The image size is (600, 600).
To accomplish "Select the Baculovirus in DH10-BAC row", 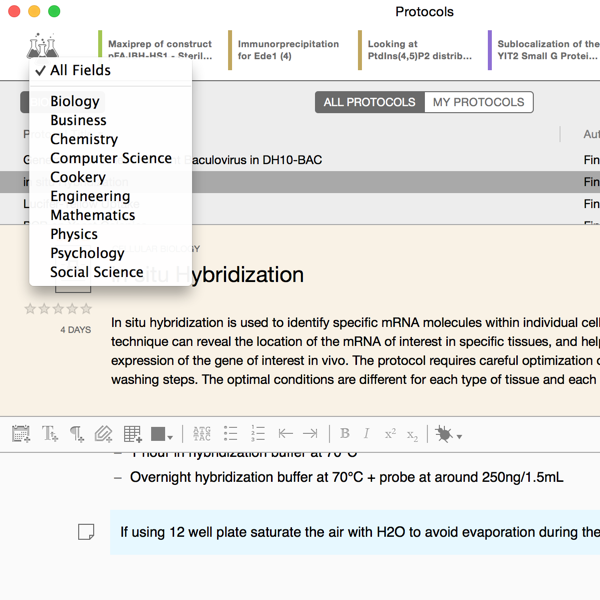I will 300,160.
